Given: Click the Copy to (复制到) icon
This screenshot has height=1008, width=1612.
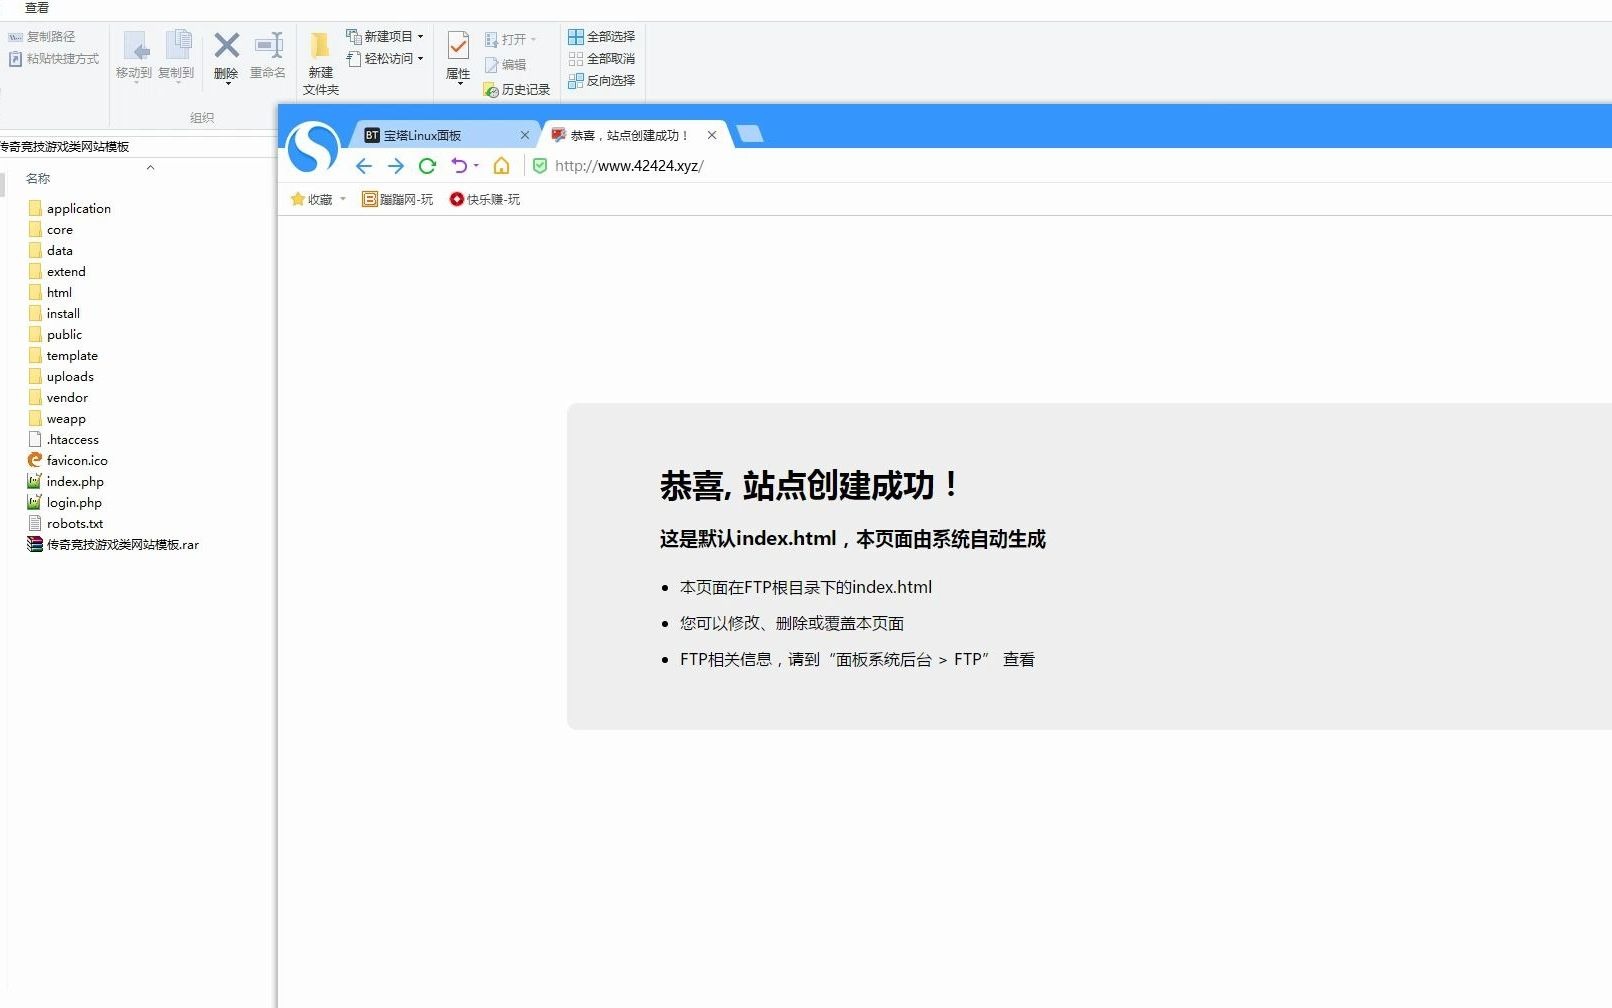Looking at the screenshot, I should click(x=177, y=56).
